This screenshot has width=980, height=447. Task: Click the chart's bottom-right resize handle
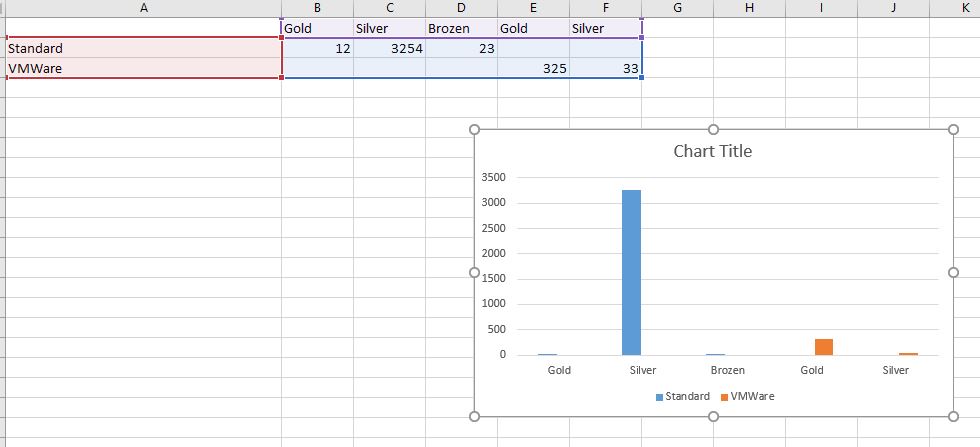951,416
